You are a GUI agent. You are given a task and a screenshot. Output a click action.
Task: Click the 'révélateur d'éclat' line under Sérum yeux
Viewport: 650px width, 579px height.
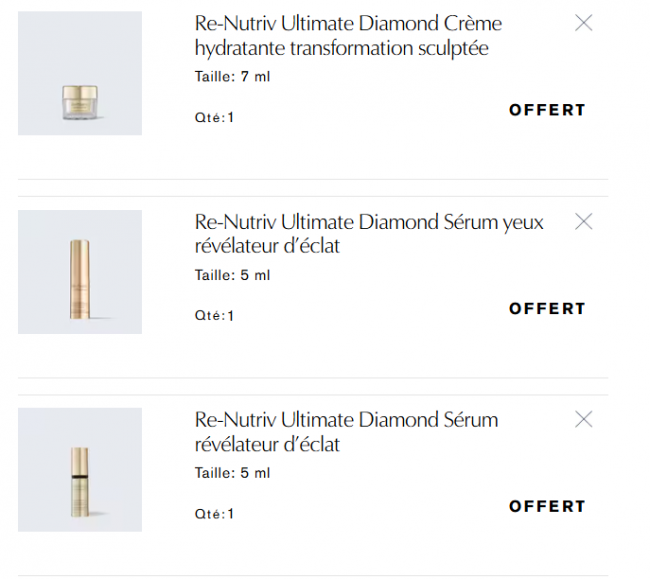coord(267,246)
